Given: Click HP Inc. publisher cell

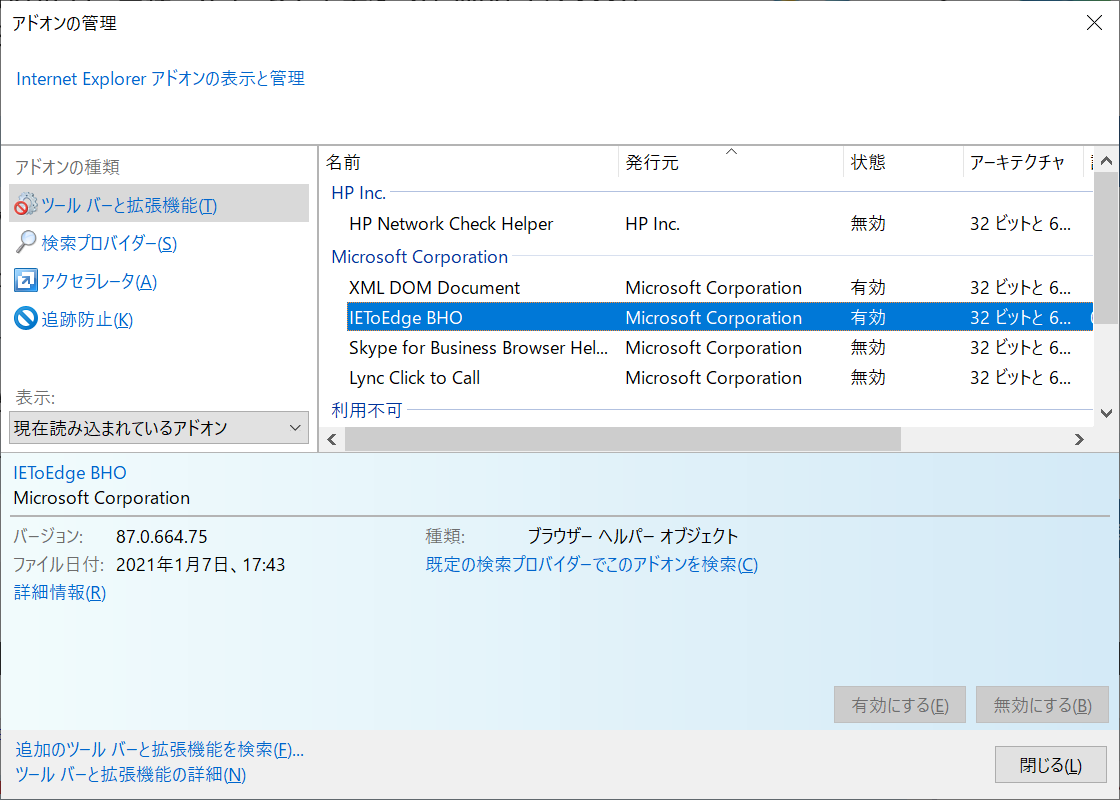Looking at the screenshot, I should pos(652,224).
